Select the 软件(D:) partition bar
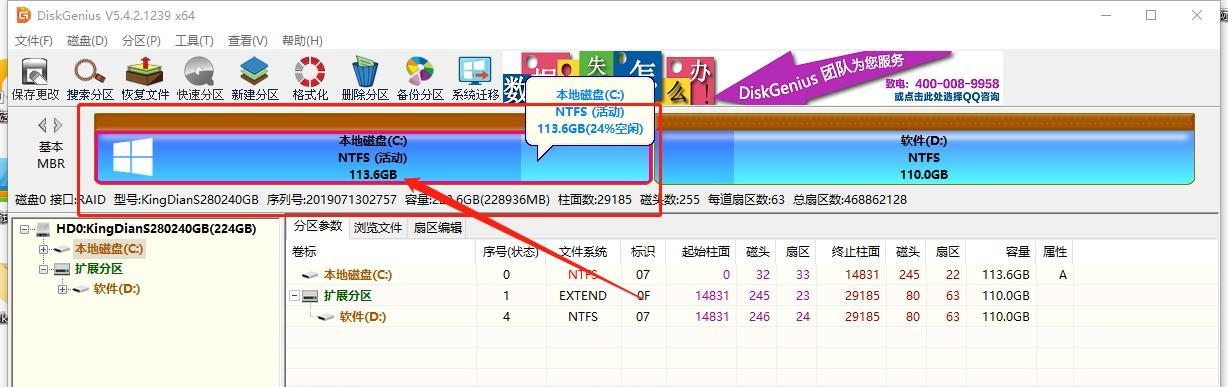The height and width of the screenshot is (387, 1228). (x=923, y=157)
